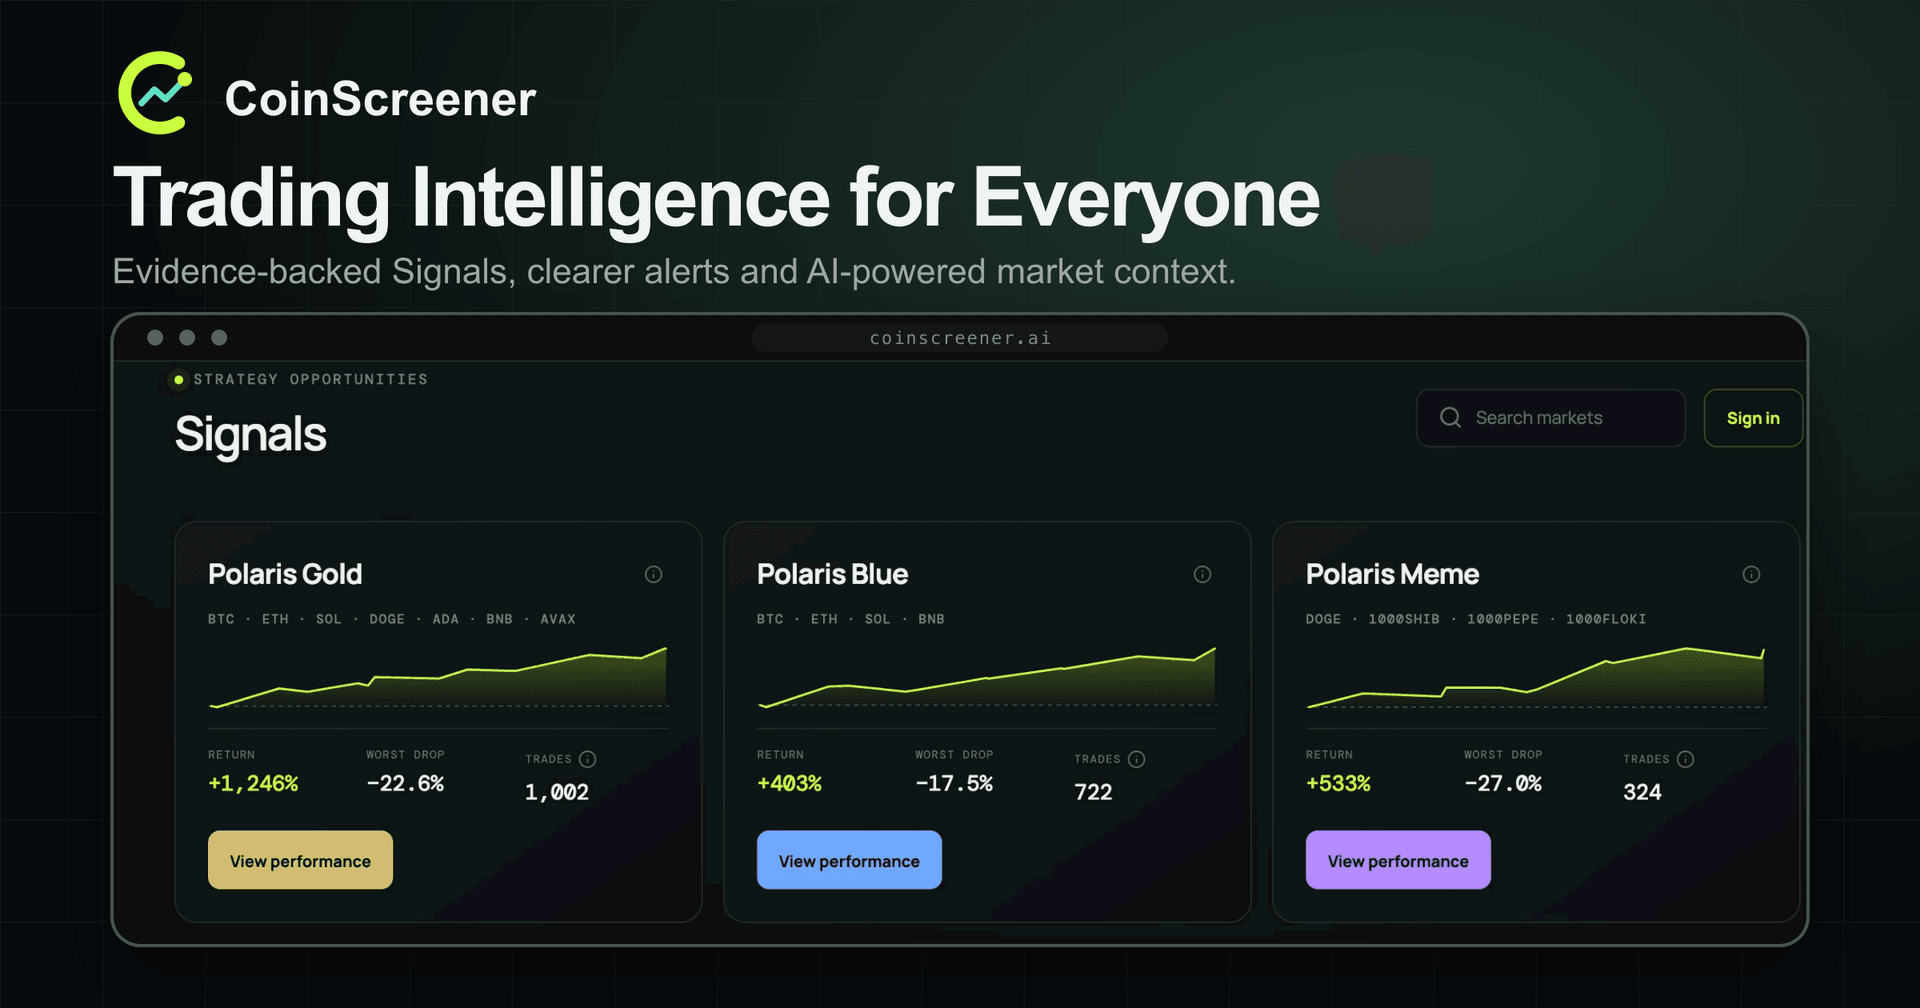Open info icon on Polaris Meme card

[1751, 574]
